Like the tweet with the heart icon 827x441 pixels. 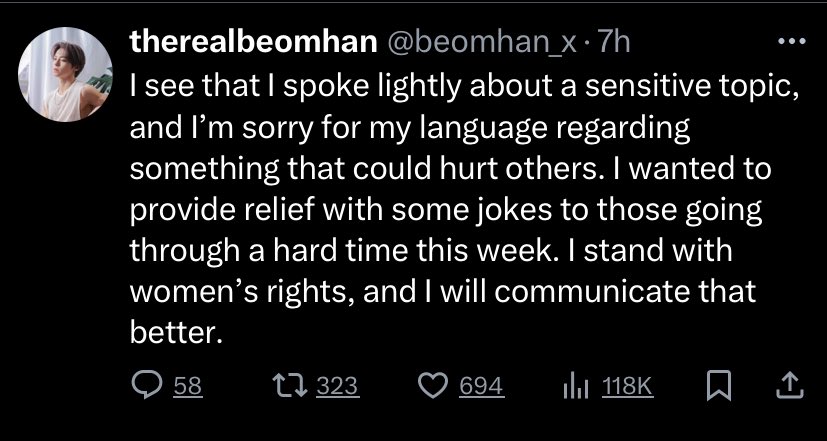435,384
